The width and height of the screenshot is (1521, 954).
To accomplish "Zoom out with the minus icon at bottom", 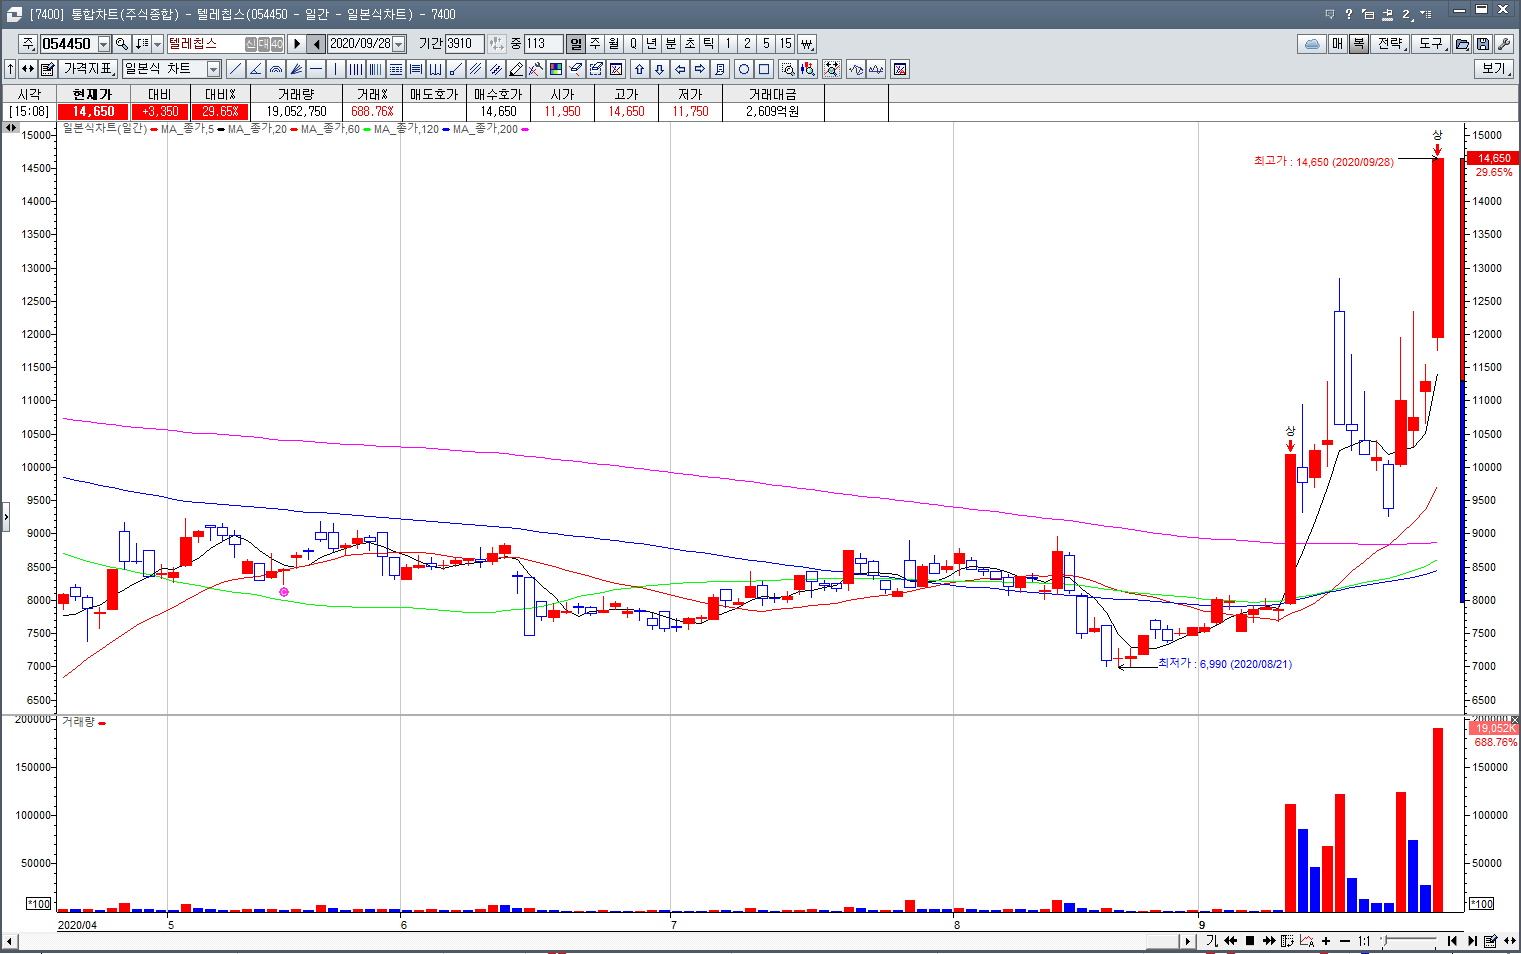I will (1345, 941).
